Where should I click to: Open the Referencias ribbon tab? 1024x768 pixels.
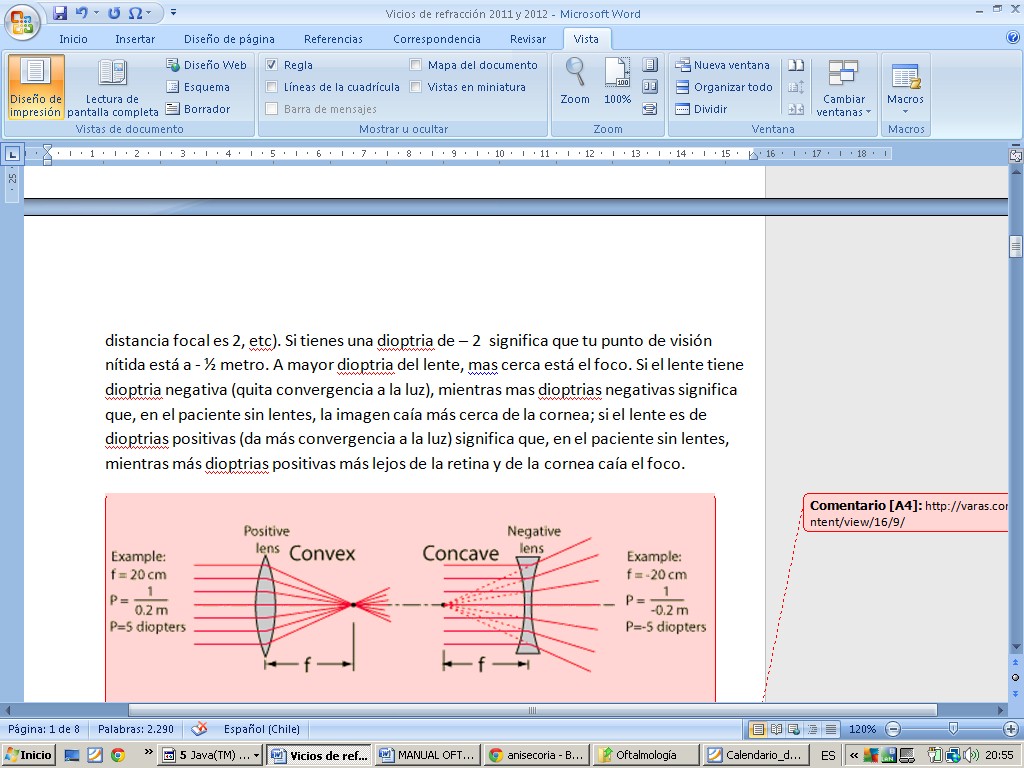[x=333, y=39]
